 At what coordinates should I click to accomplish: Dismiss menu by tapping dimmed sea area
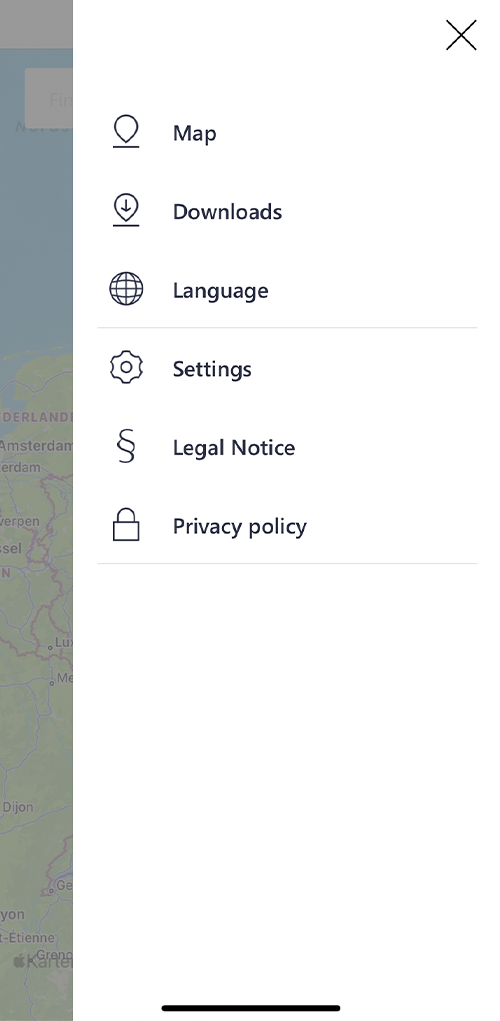[36, 247]
